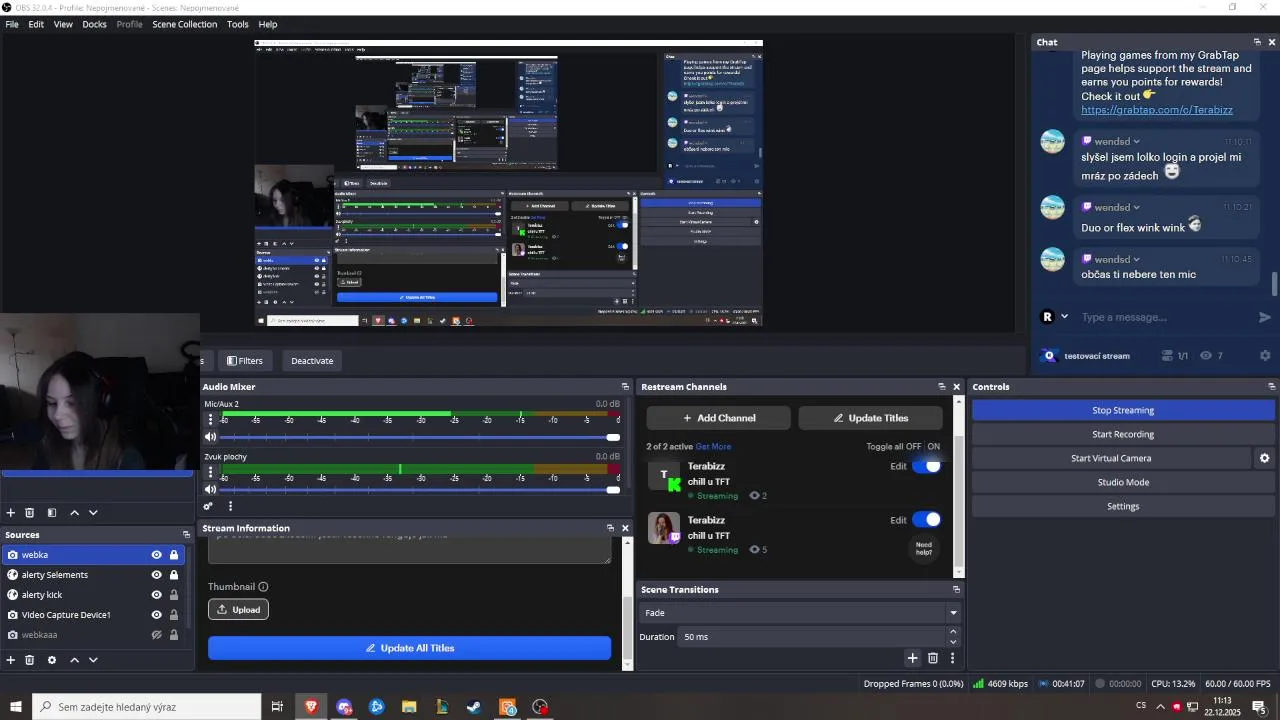Add a new source with plus icon

(11, 660)
